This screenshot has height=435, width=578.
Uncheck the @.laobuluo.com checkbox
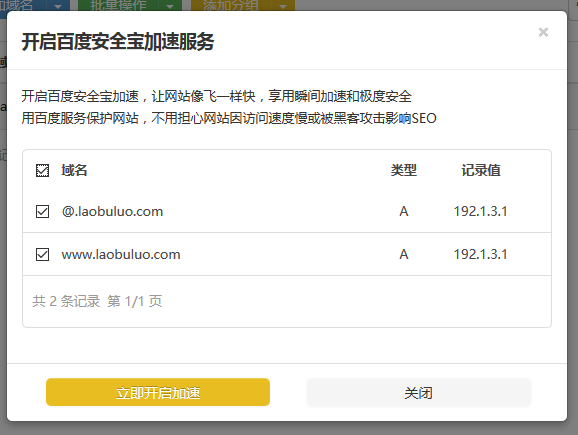pos(42,212)
